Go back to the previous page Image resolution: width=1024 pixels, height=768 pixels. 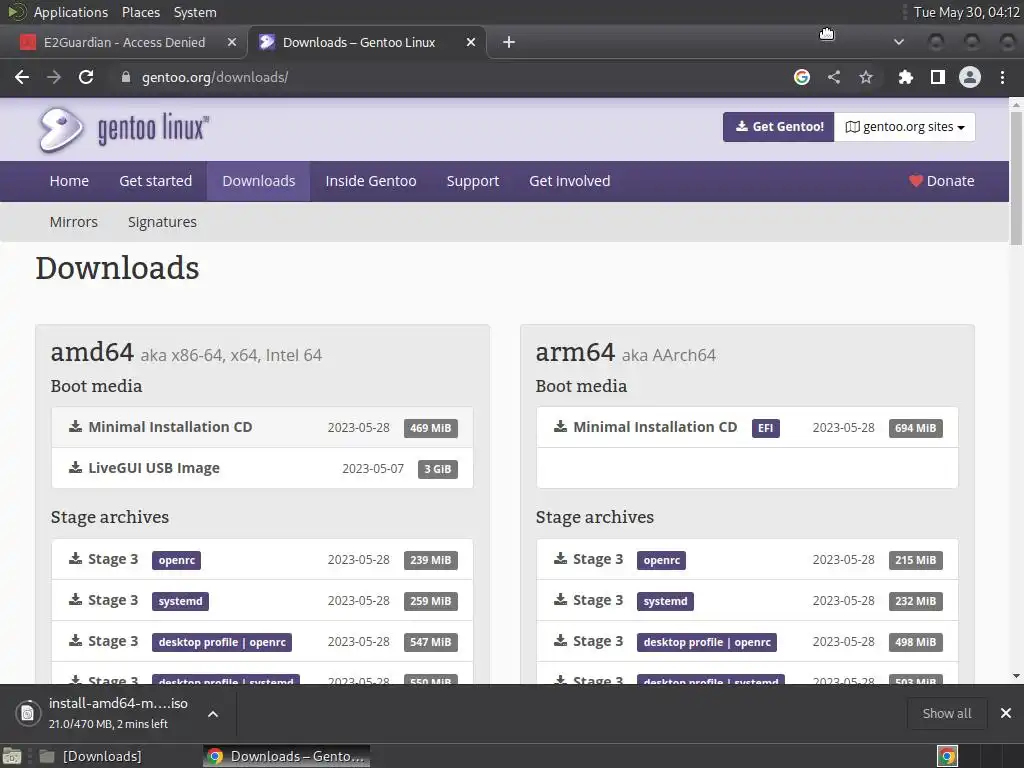22,77
